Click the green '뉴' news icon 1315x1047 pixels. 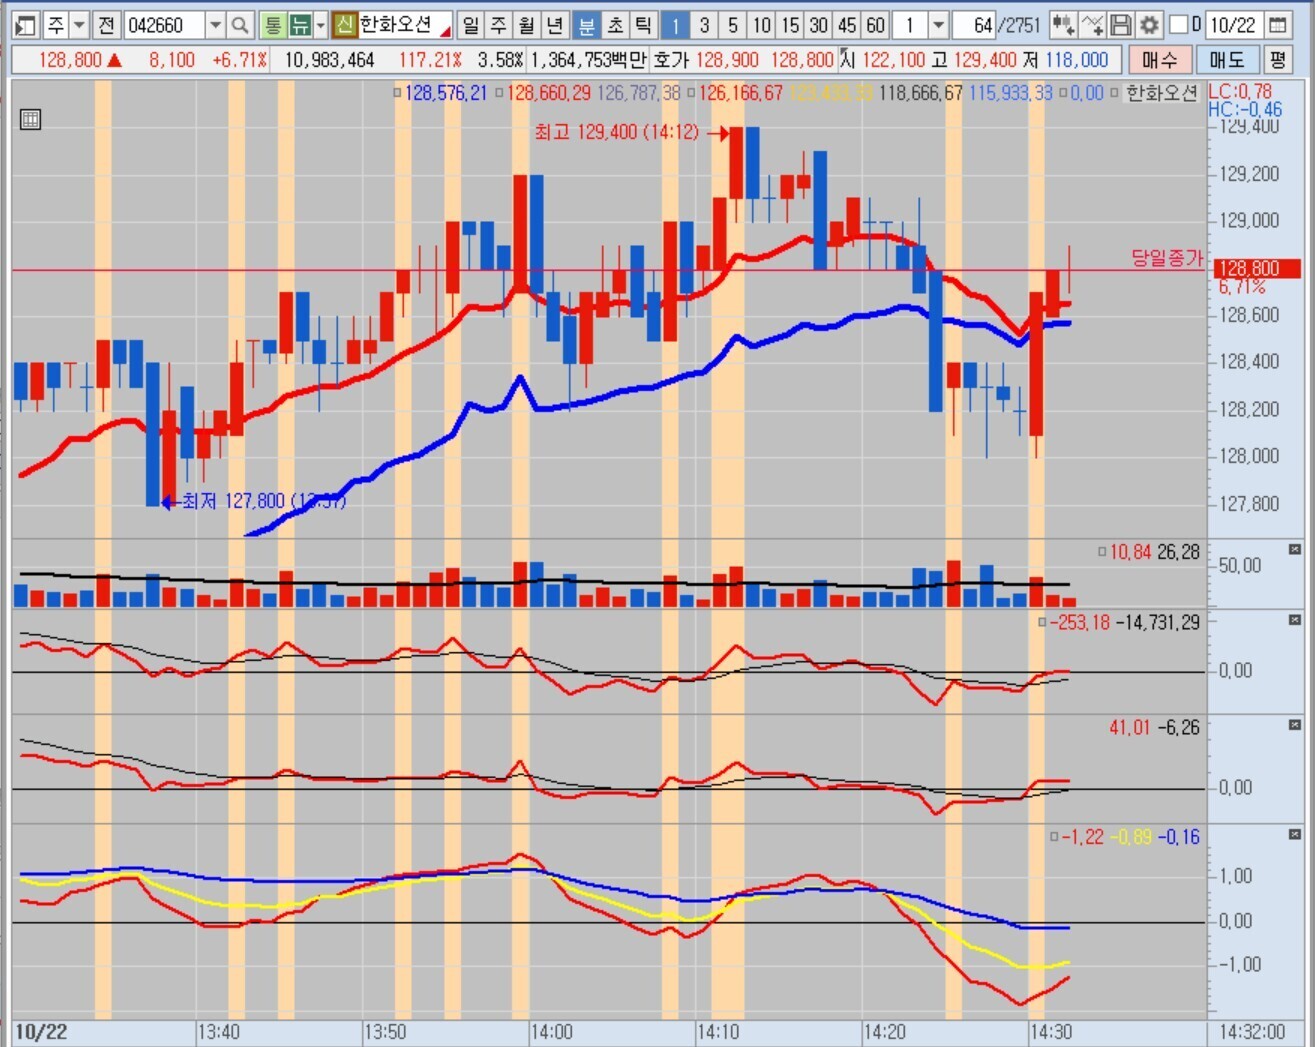pyautogui.click(x=299, y=25)
